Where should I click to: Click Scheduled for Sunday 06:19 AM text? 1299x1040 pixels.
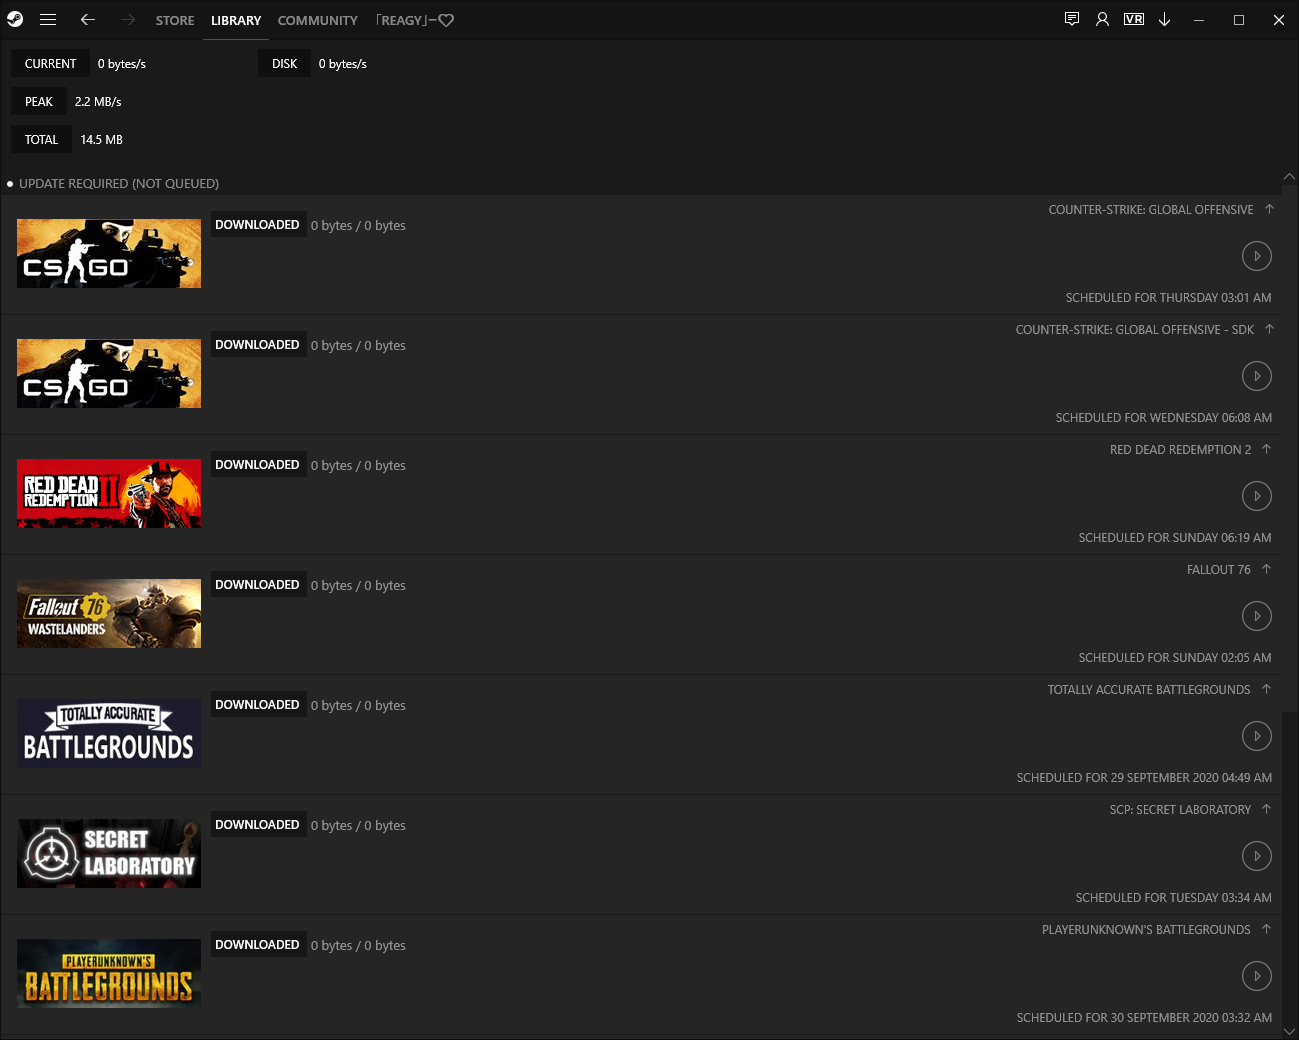(1174, 538)
